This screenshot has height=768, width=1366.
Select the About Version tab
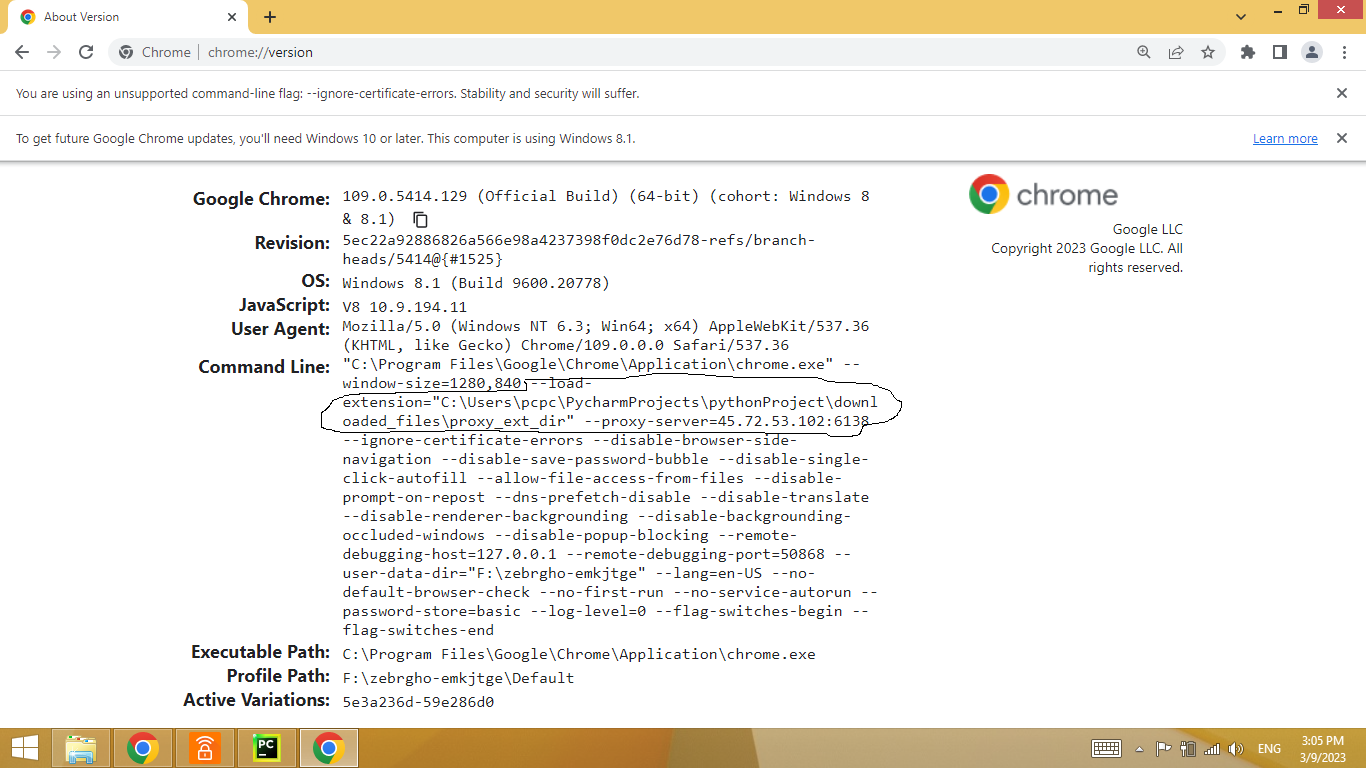pyautogui.click(x=128, y=17)
